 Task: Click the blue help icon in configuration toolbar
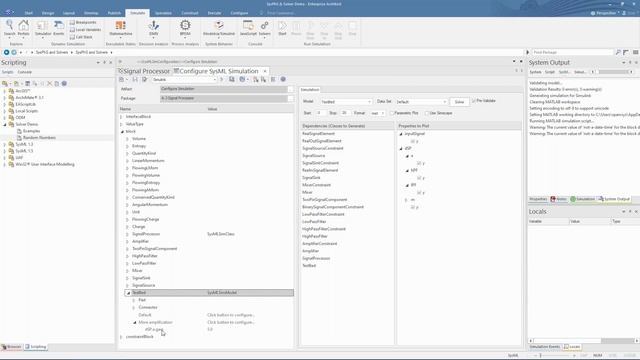click(x=283, y=79)
